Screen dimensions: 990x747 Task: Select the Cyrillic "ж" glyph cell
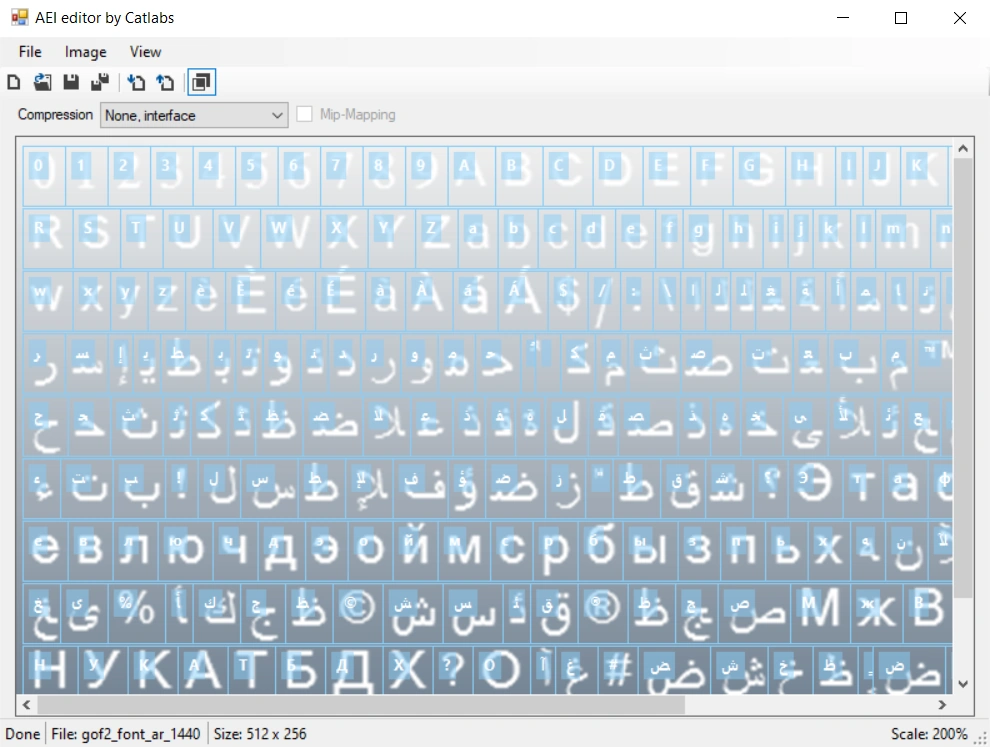coord(877,613)
